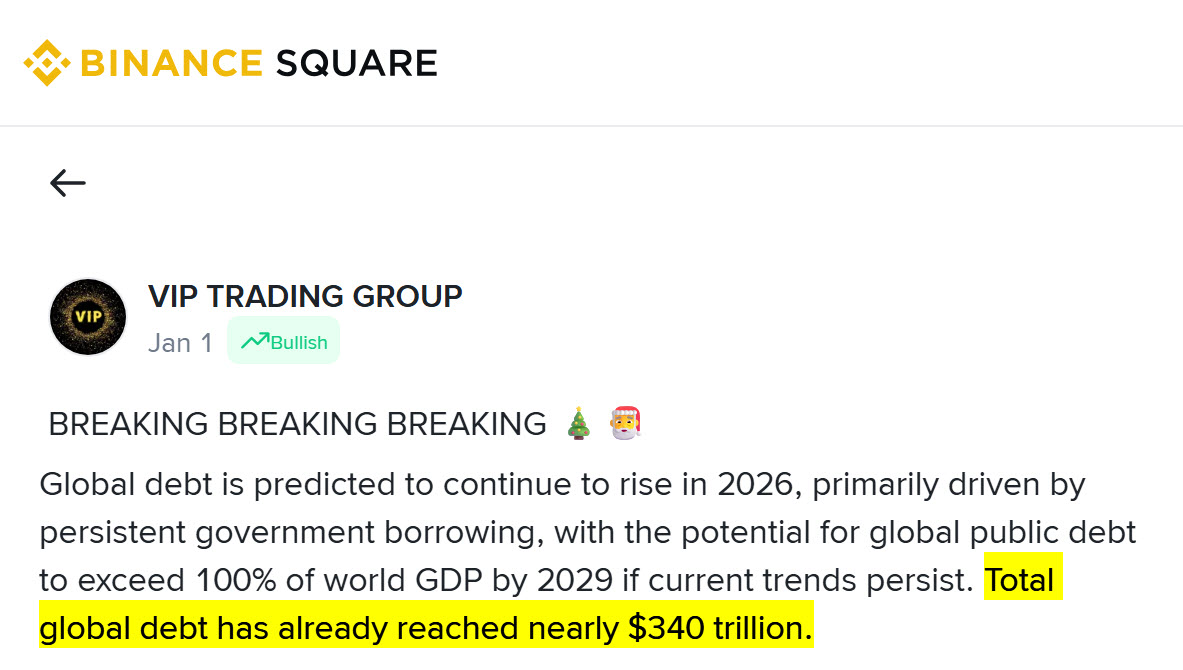
Task: Click the Christmas tree emoji
Action: pos(579,424)
